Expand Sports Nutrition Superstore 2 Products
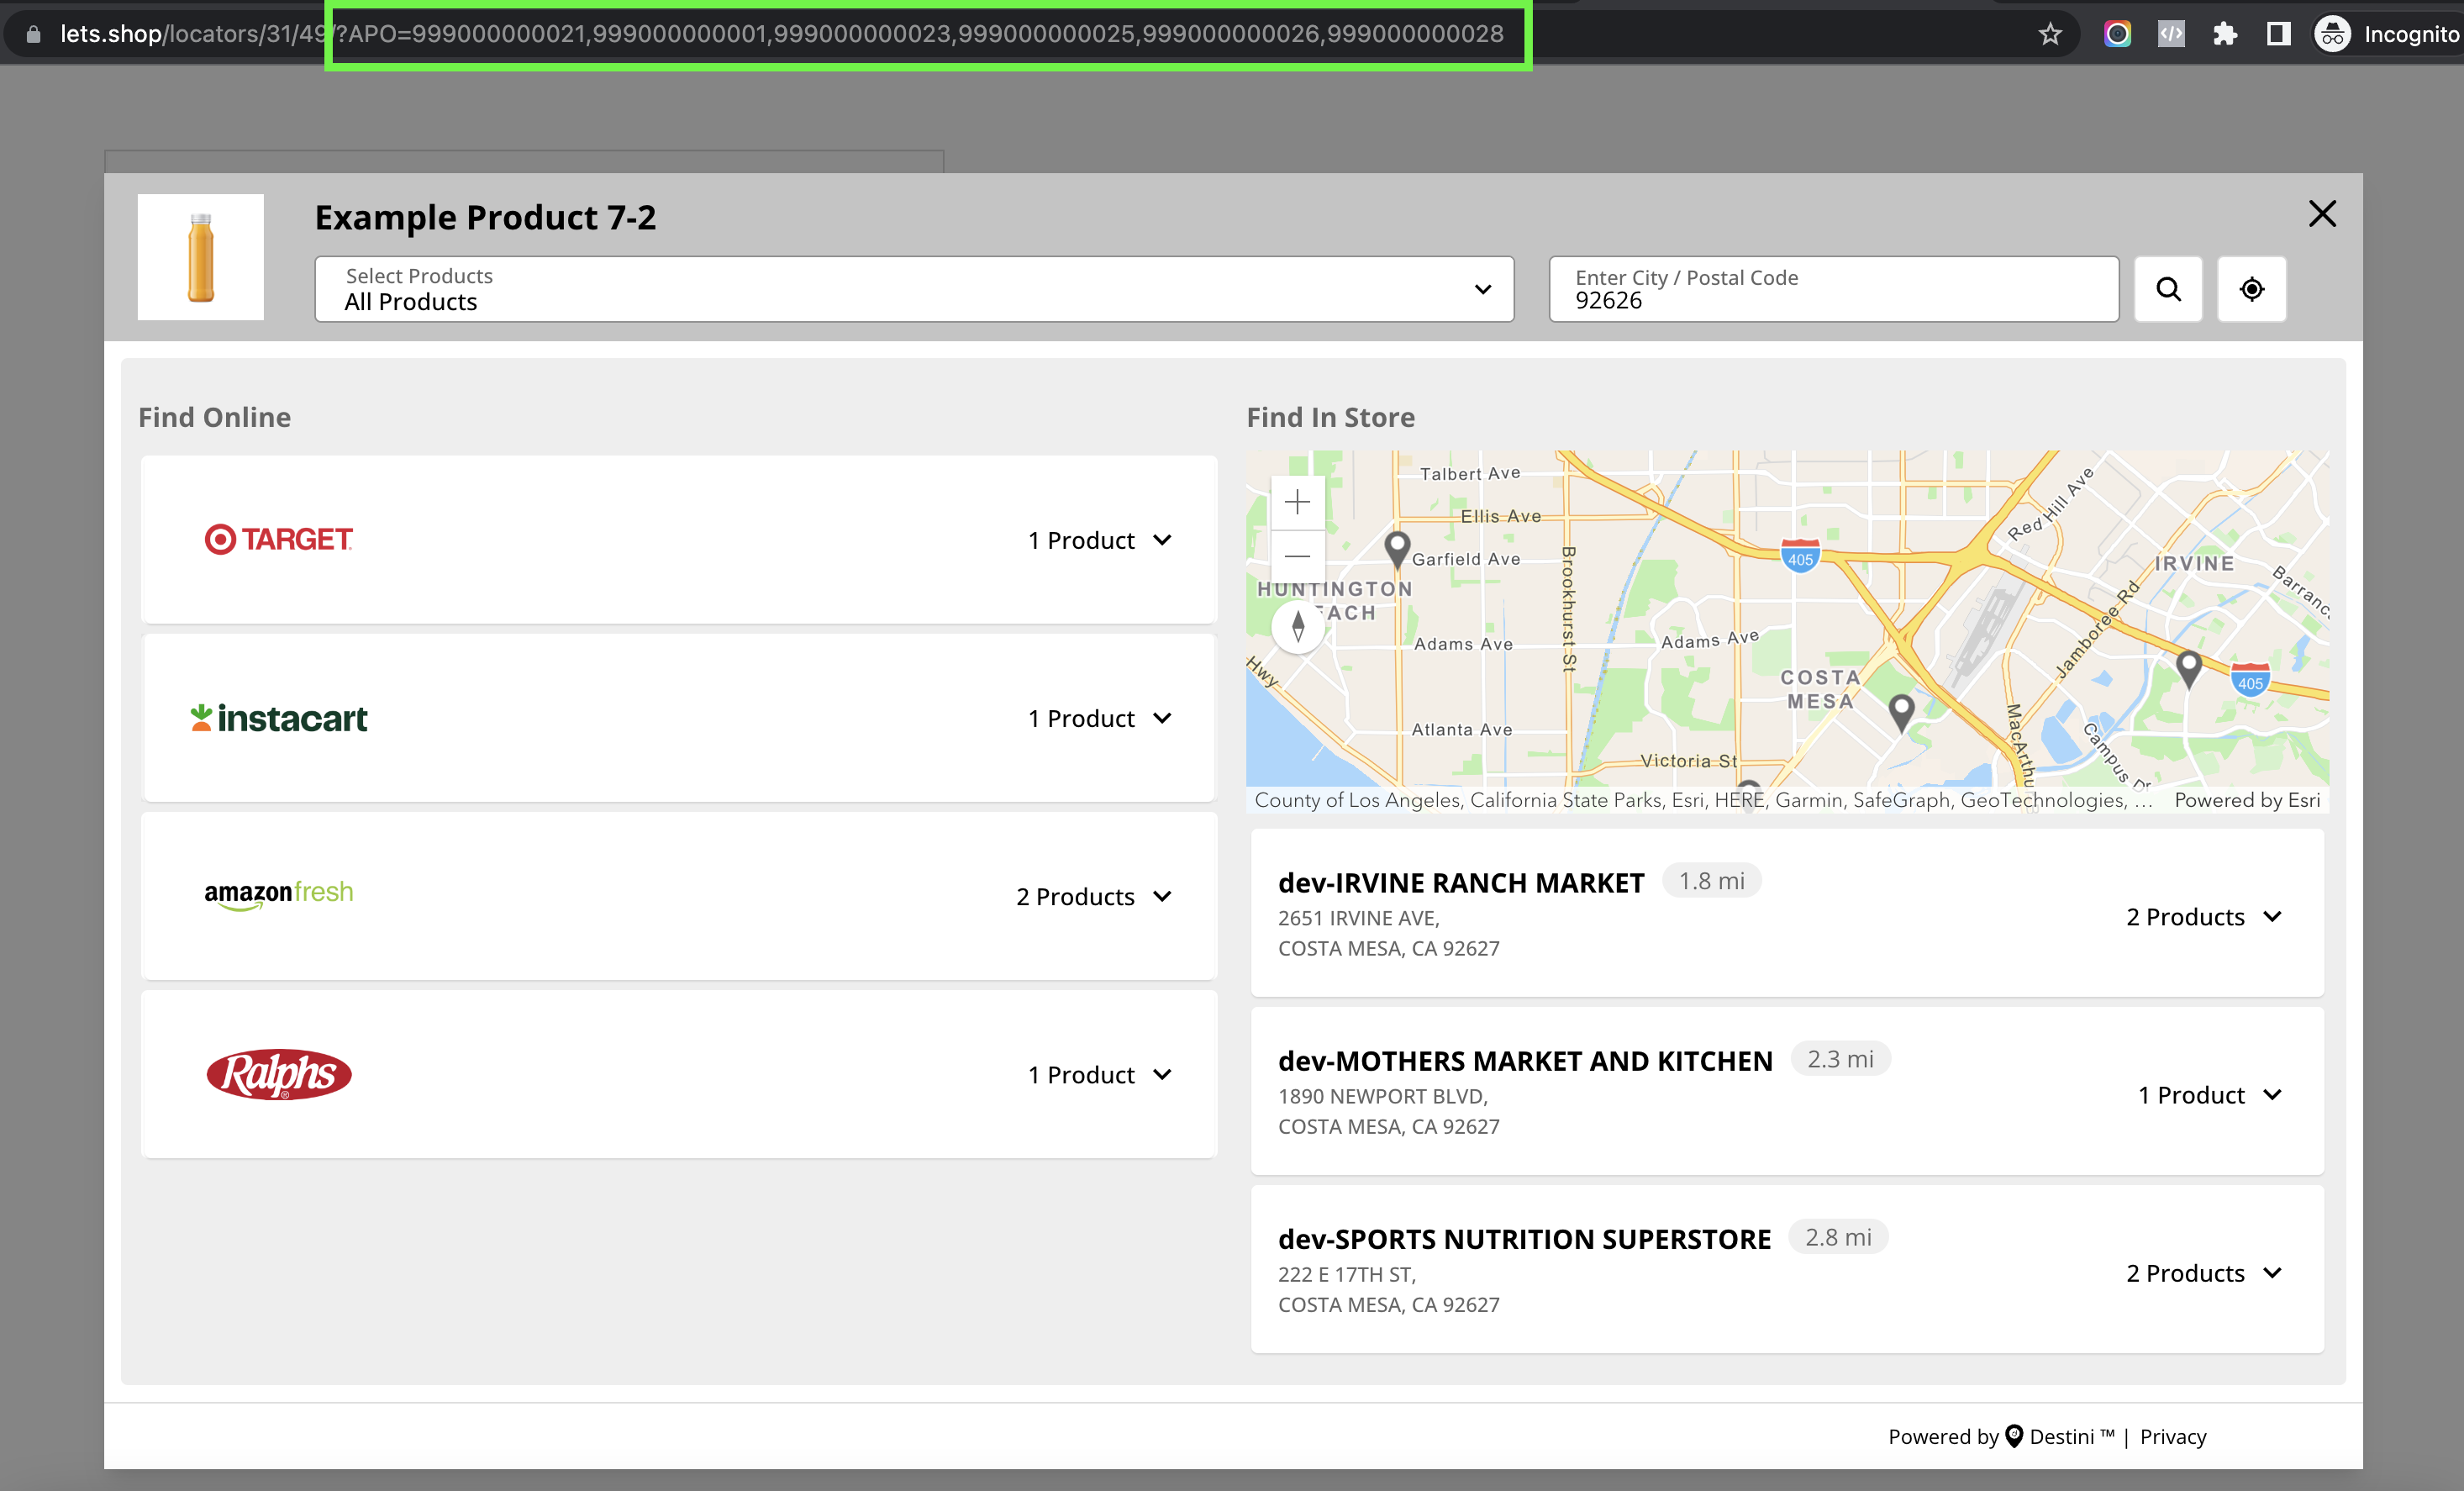 (2204, 1272)
